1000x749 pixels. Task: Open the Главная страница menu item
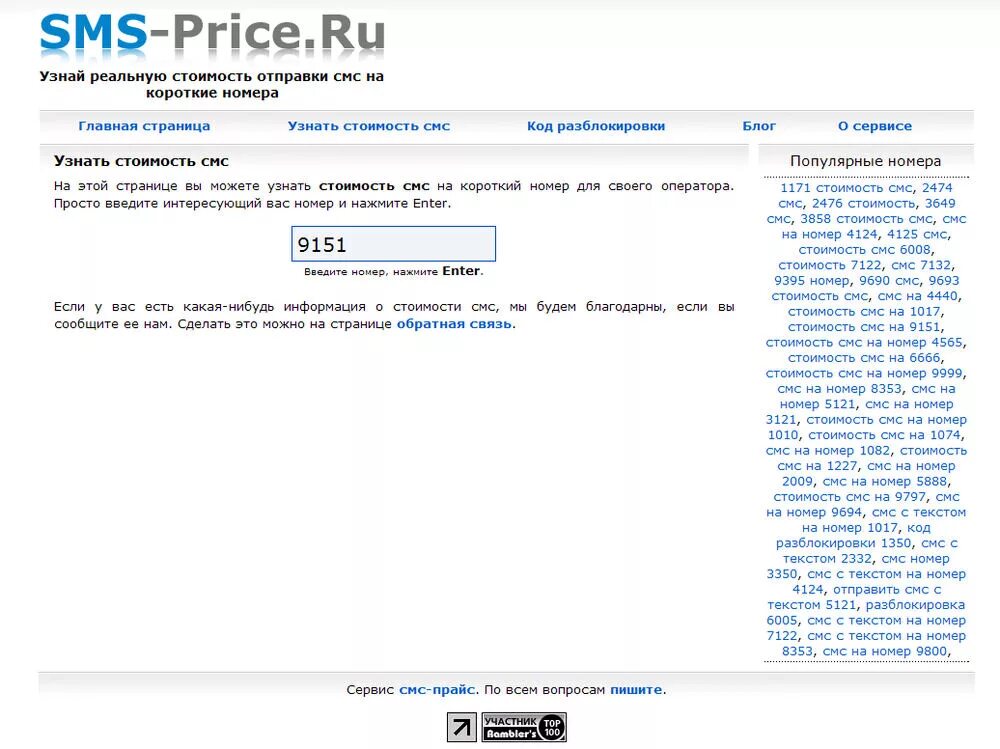click(x=144, y=126)
